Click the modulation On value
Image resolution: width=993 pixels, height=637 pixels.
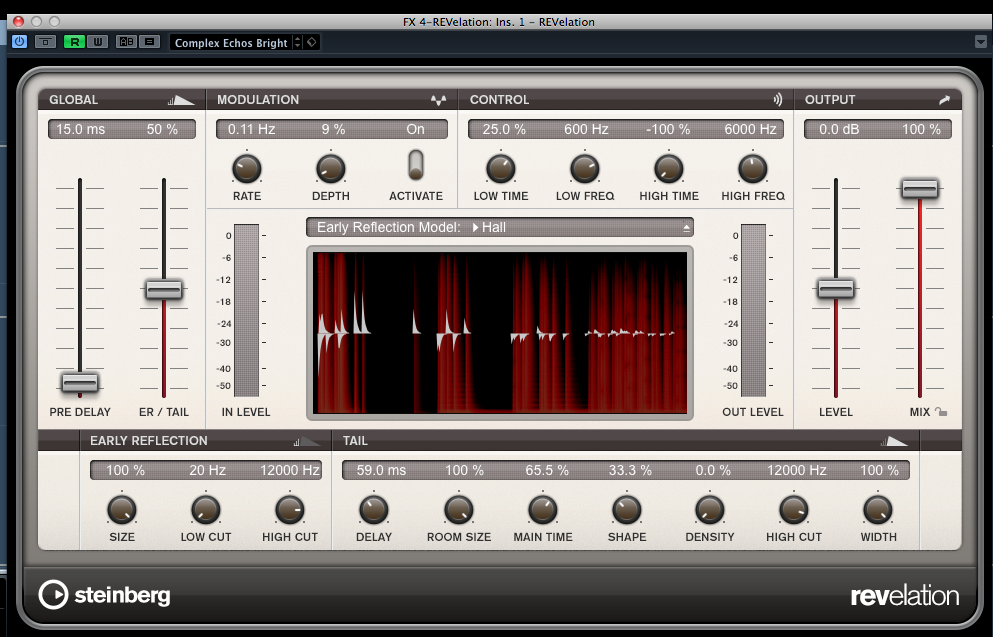[x=415, y=129]
